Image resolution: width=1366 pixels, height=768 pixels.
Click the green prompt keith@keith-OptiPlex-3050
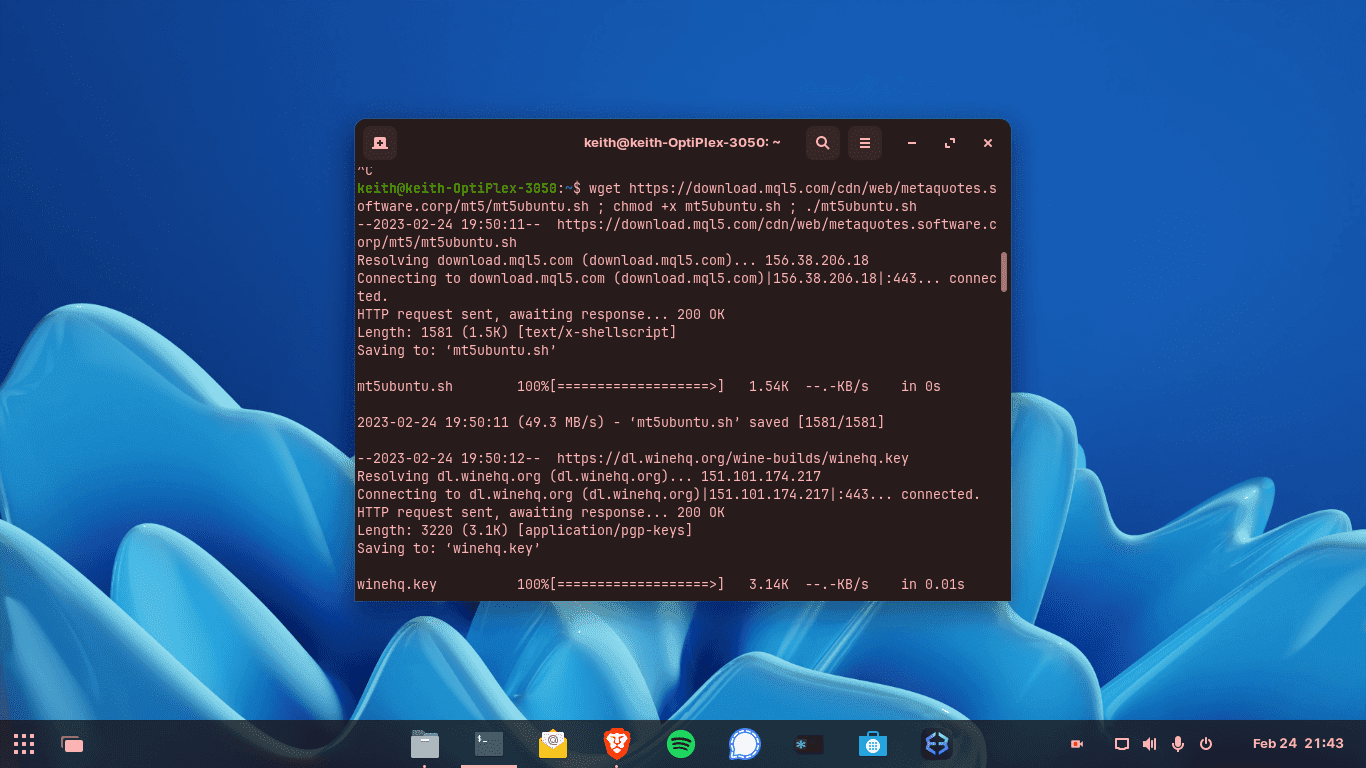click(x=457, y=188)
